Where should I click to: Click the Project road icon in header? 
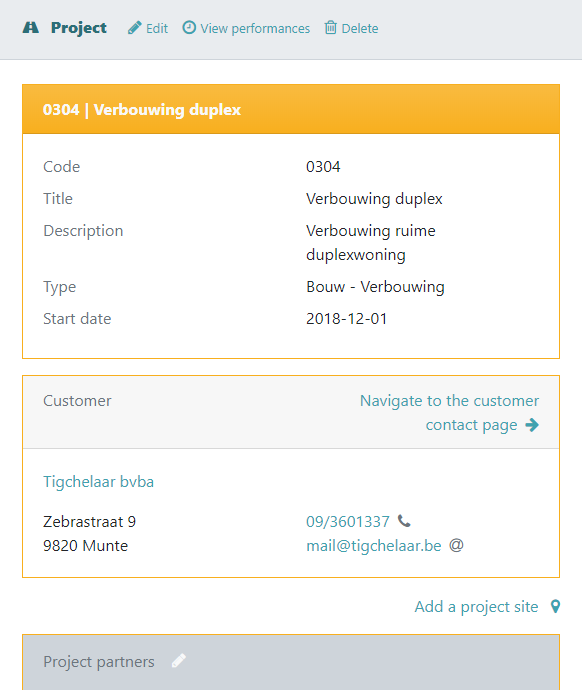coord(30,28)
